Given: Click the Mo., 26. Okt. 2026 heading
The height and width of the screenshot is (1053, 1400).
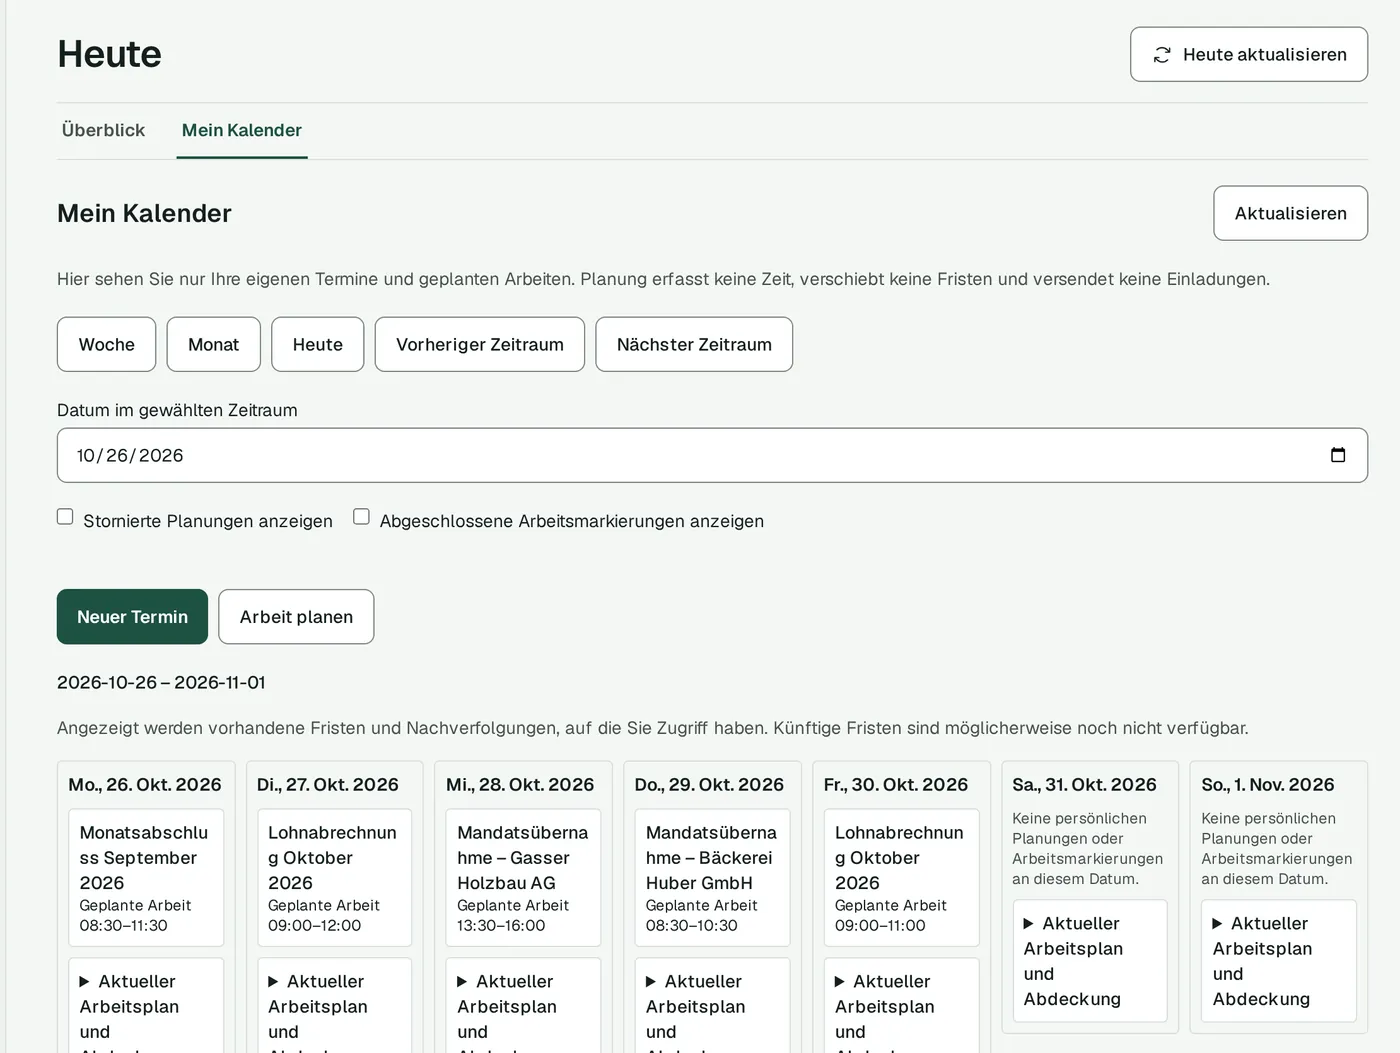Looking at the screenshot, I should click(145, 785).
